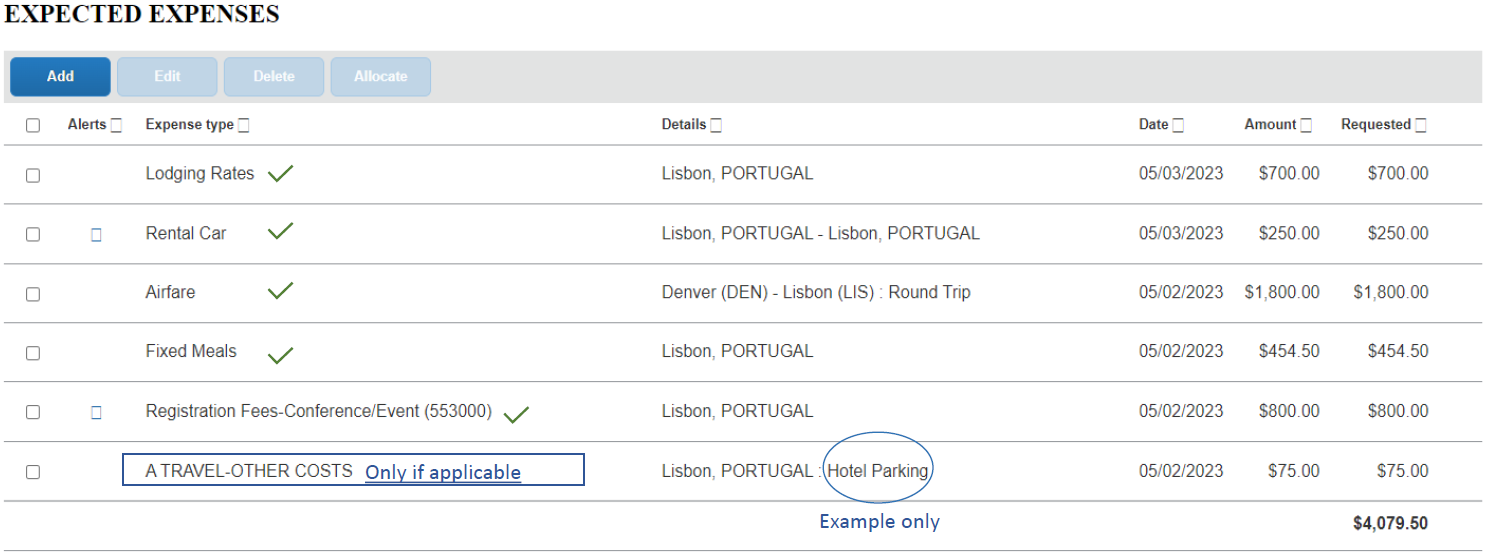Mark the Fixed Meals row checkbox

point(33,353)
